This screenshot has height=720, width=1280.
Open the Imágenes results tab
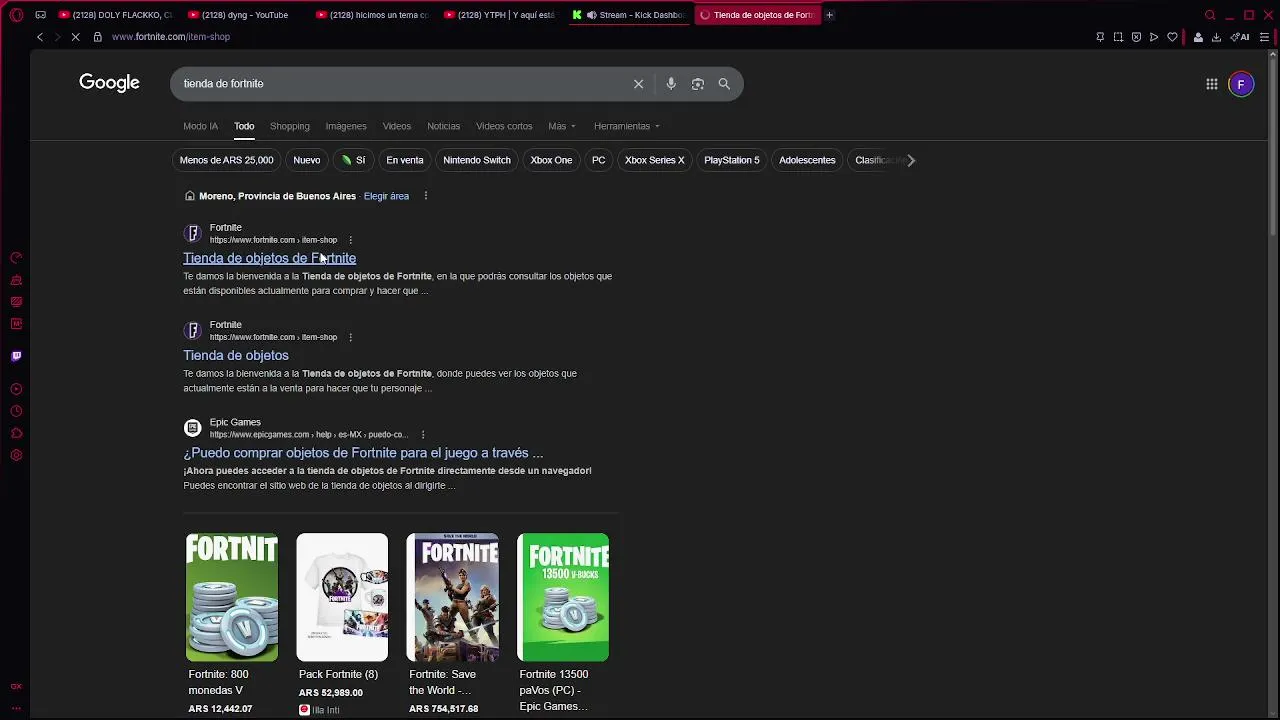(346, 126)
